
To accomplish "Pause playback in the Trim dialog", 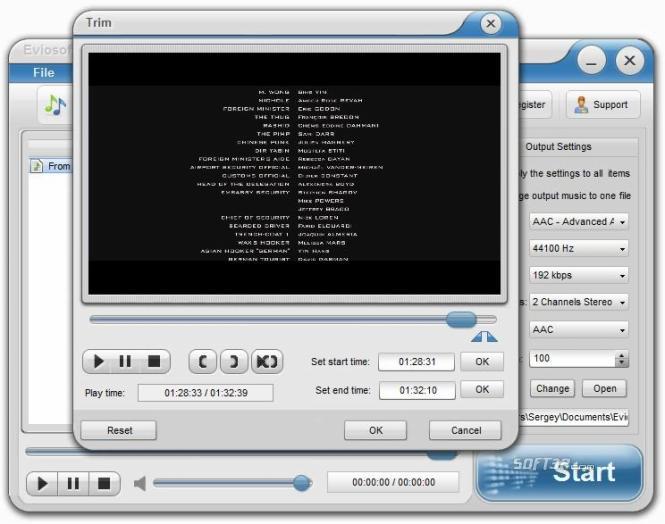I will coord(125,362).
